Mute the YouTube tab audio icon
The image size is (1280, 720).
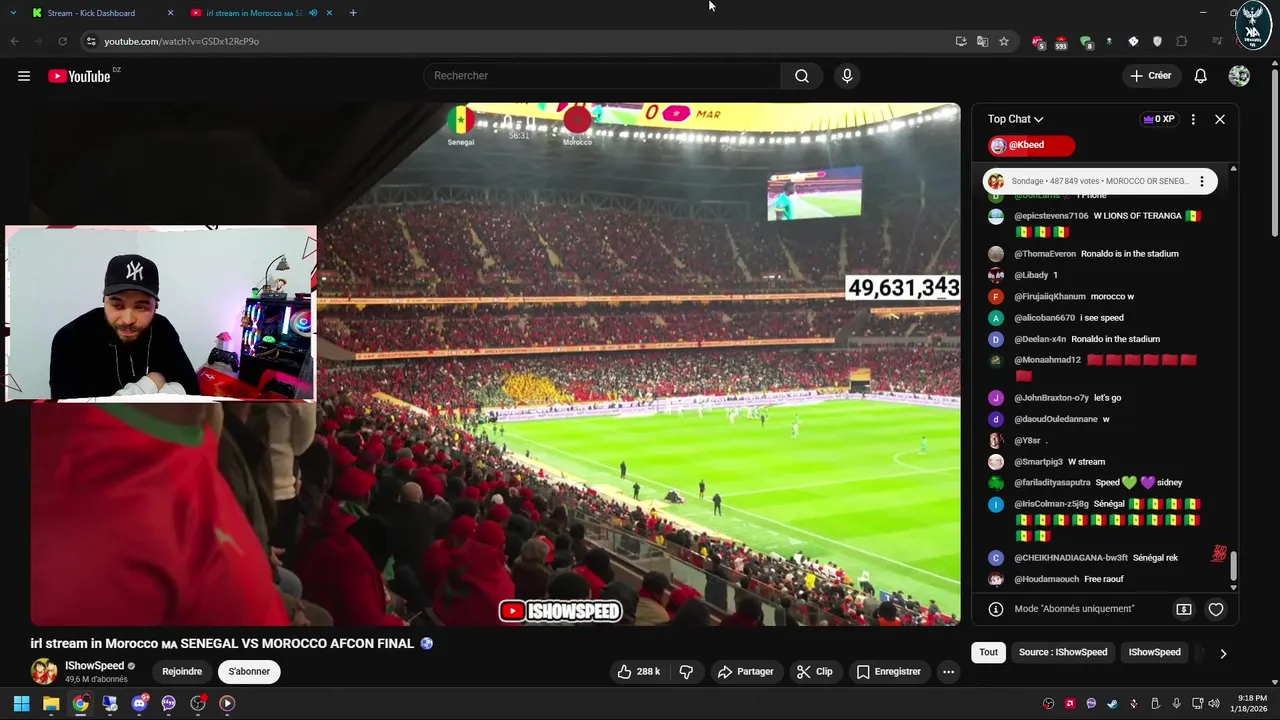coord(313,13)
